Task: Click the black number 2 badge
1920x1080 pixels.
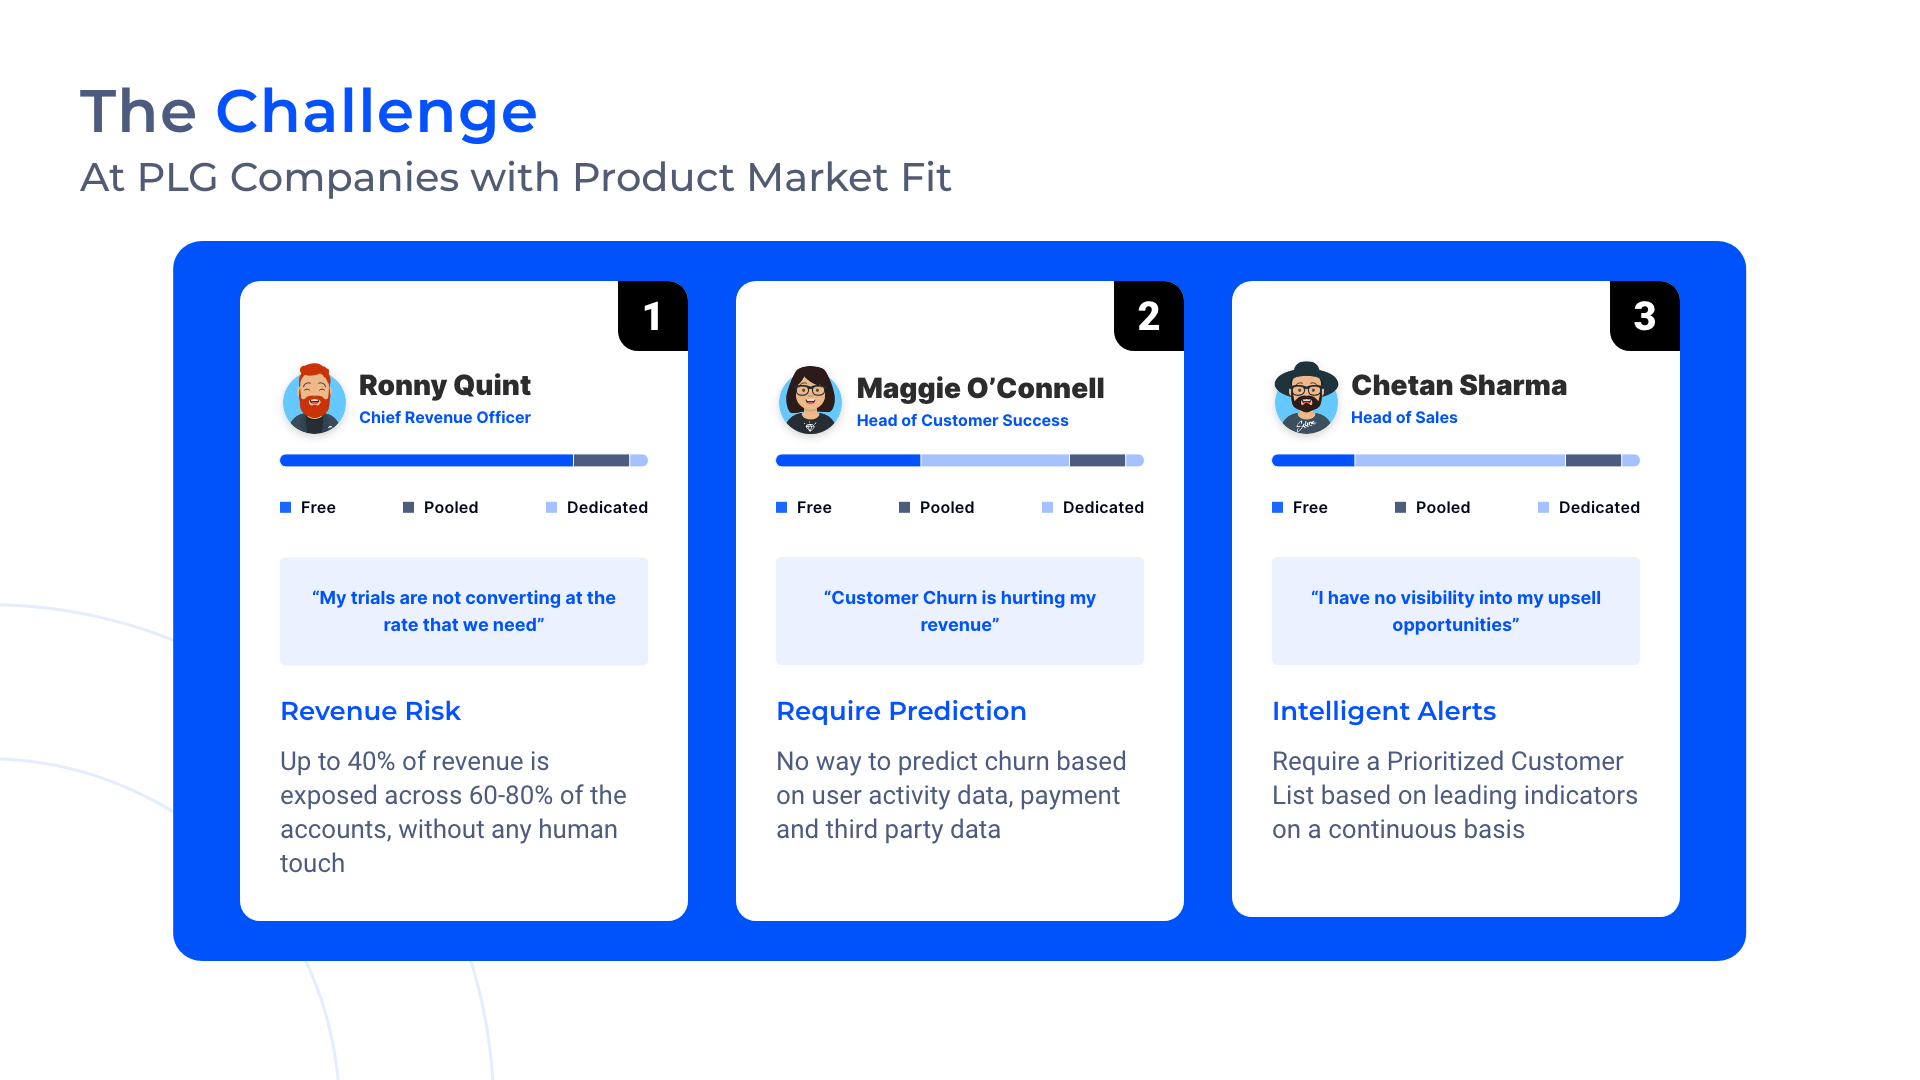Action: 1148,317
